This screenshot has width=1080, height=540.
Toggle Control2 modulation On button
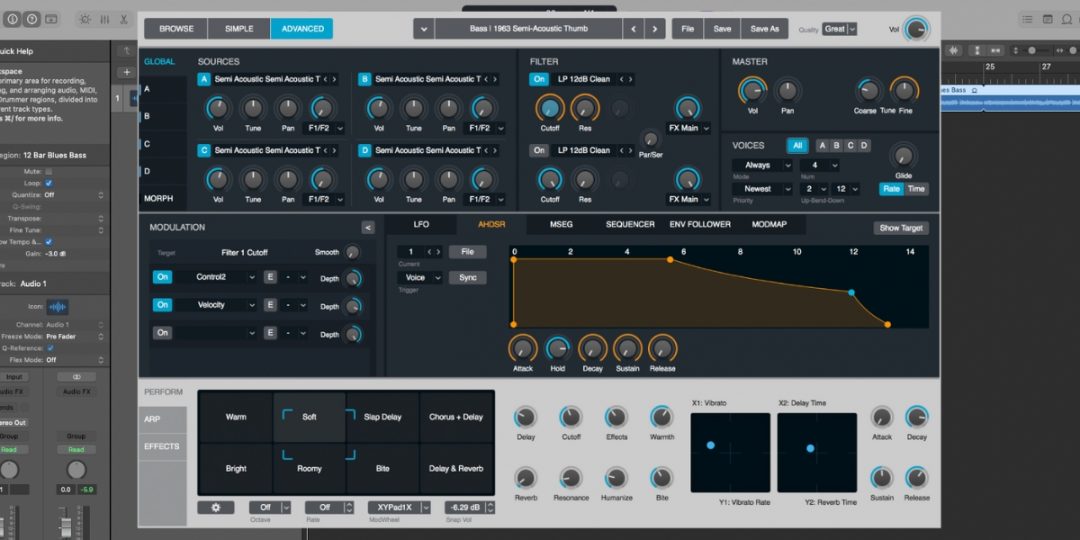(162, 277)
